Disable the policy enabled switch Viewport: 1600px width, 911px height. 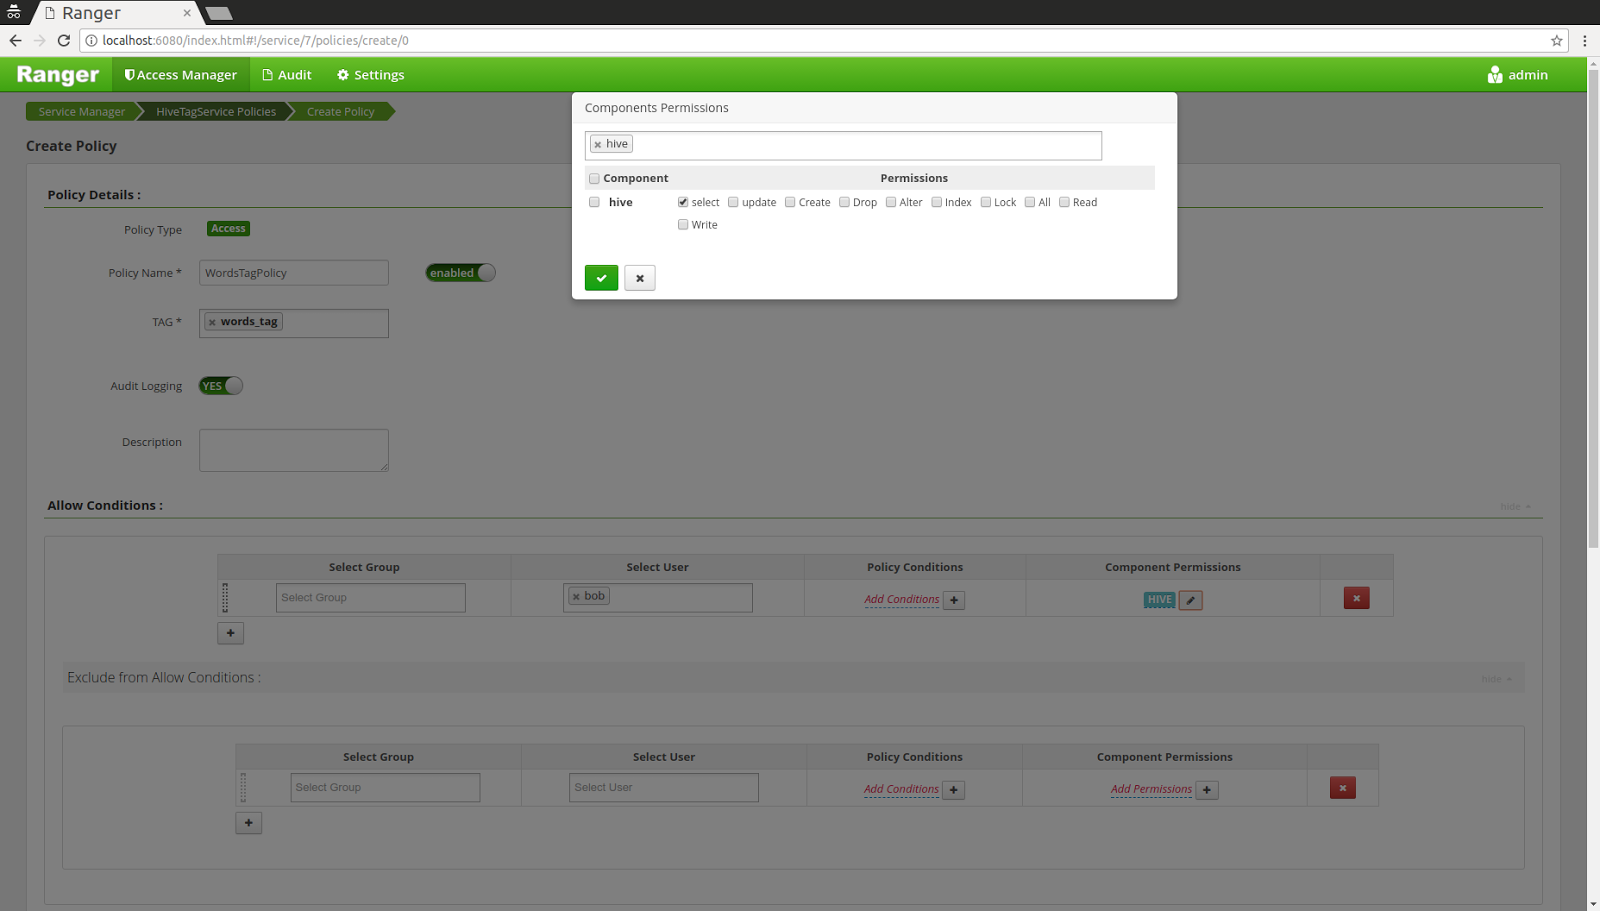click(459, 272)
